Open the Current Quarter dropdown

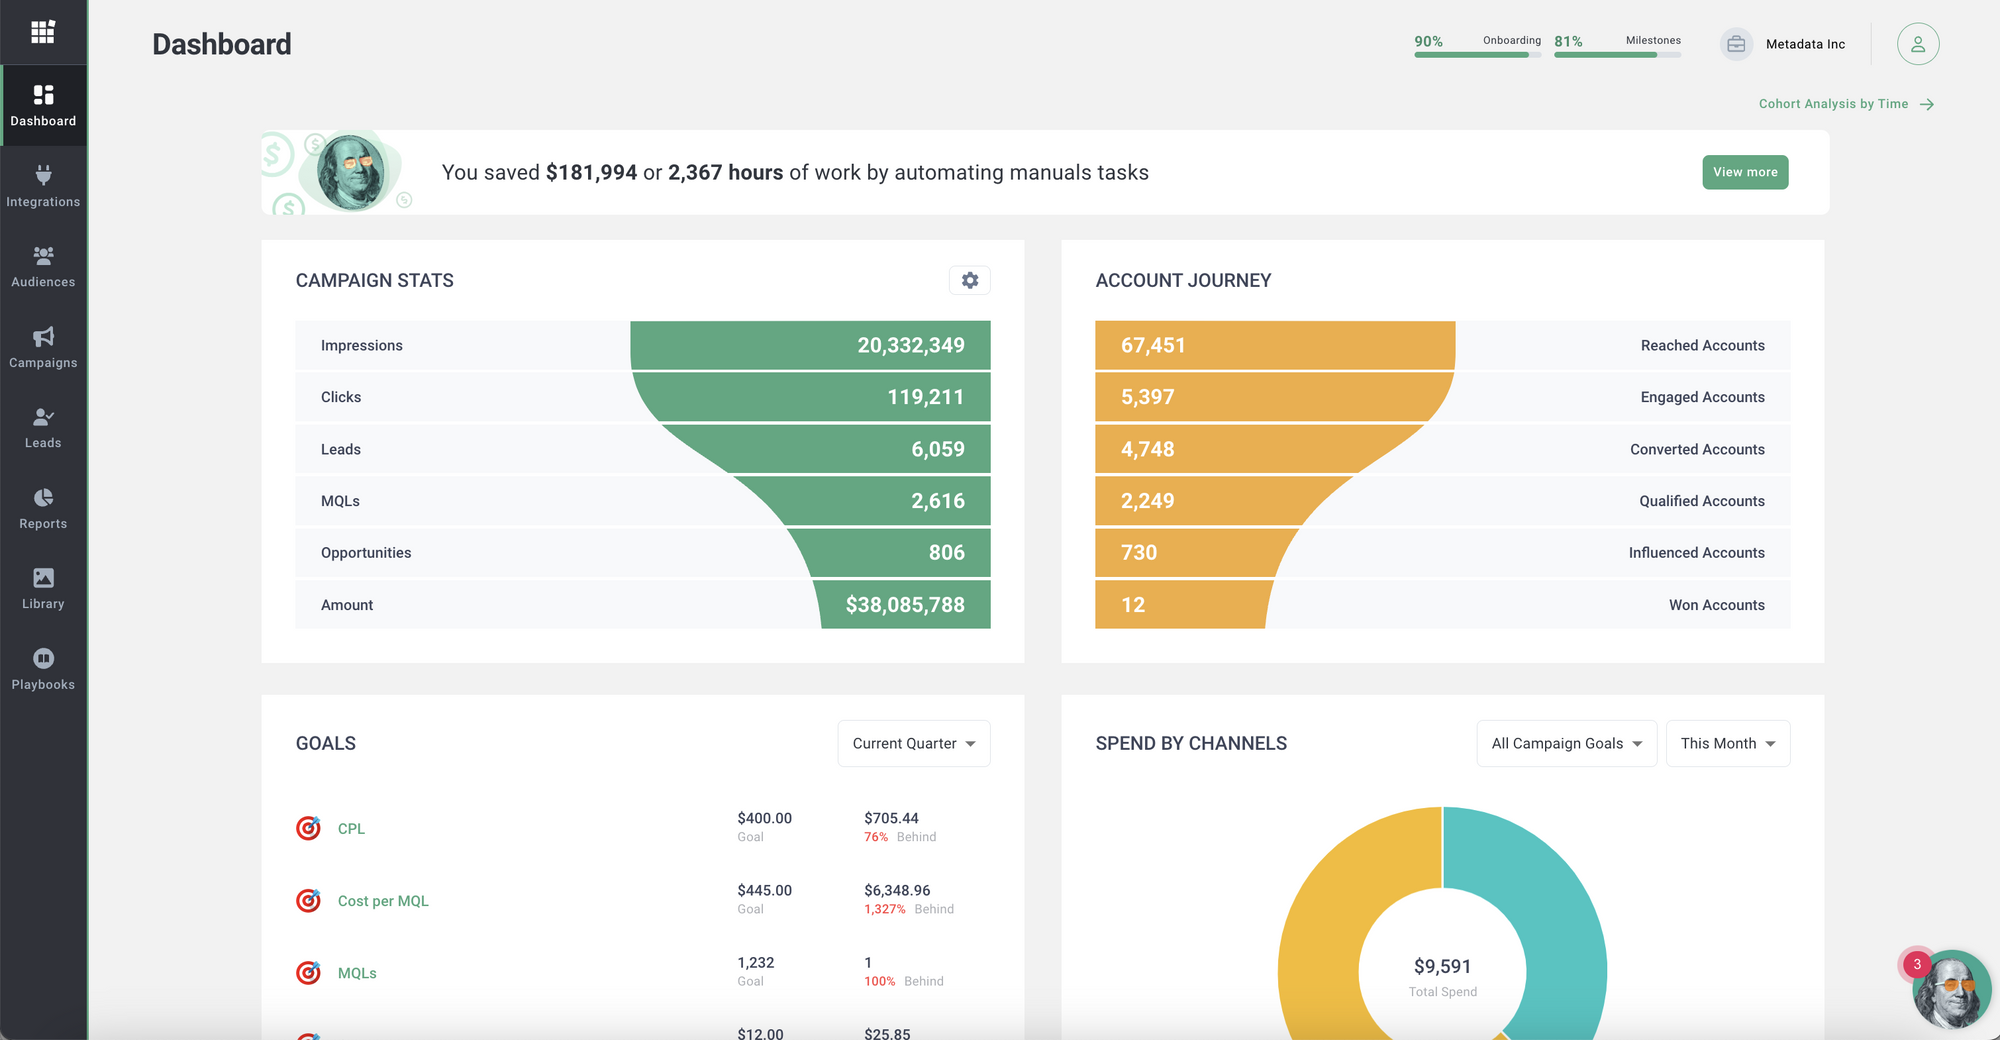point(914,743)
